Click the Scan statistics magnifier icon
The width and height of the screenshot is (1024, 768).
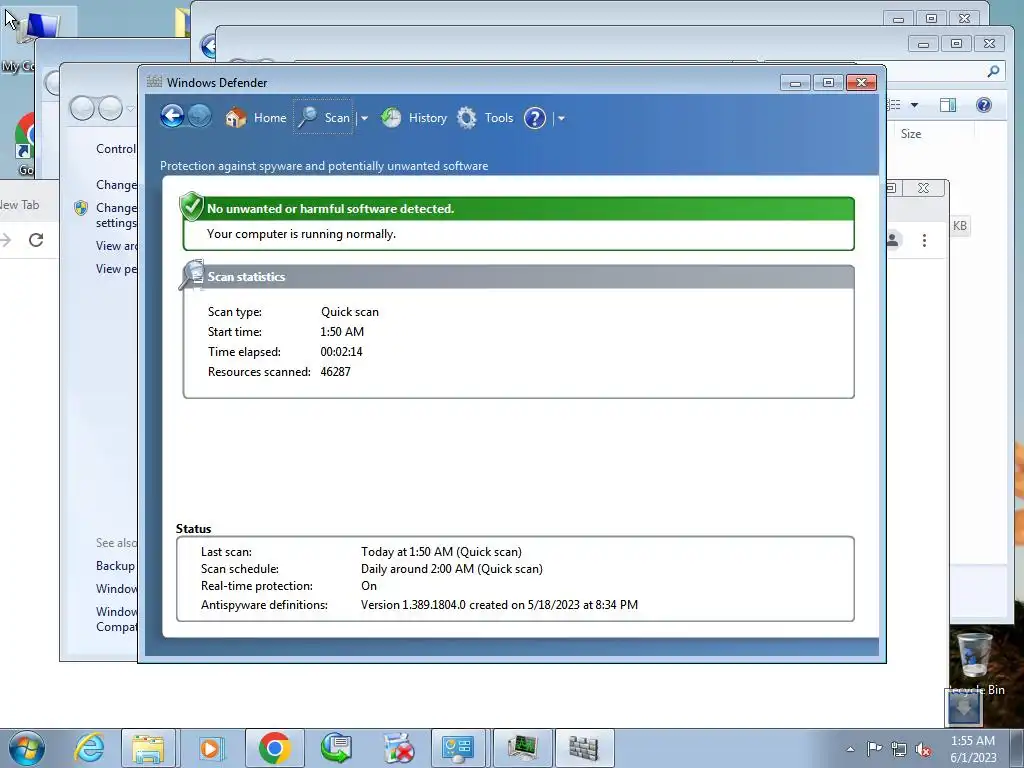tap(192, 275)
